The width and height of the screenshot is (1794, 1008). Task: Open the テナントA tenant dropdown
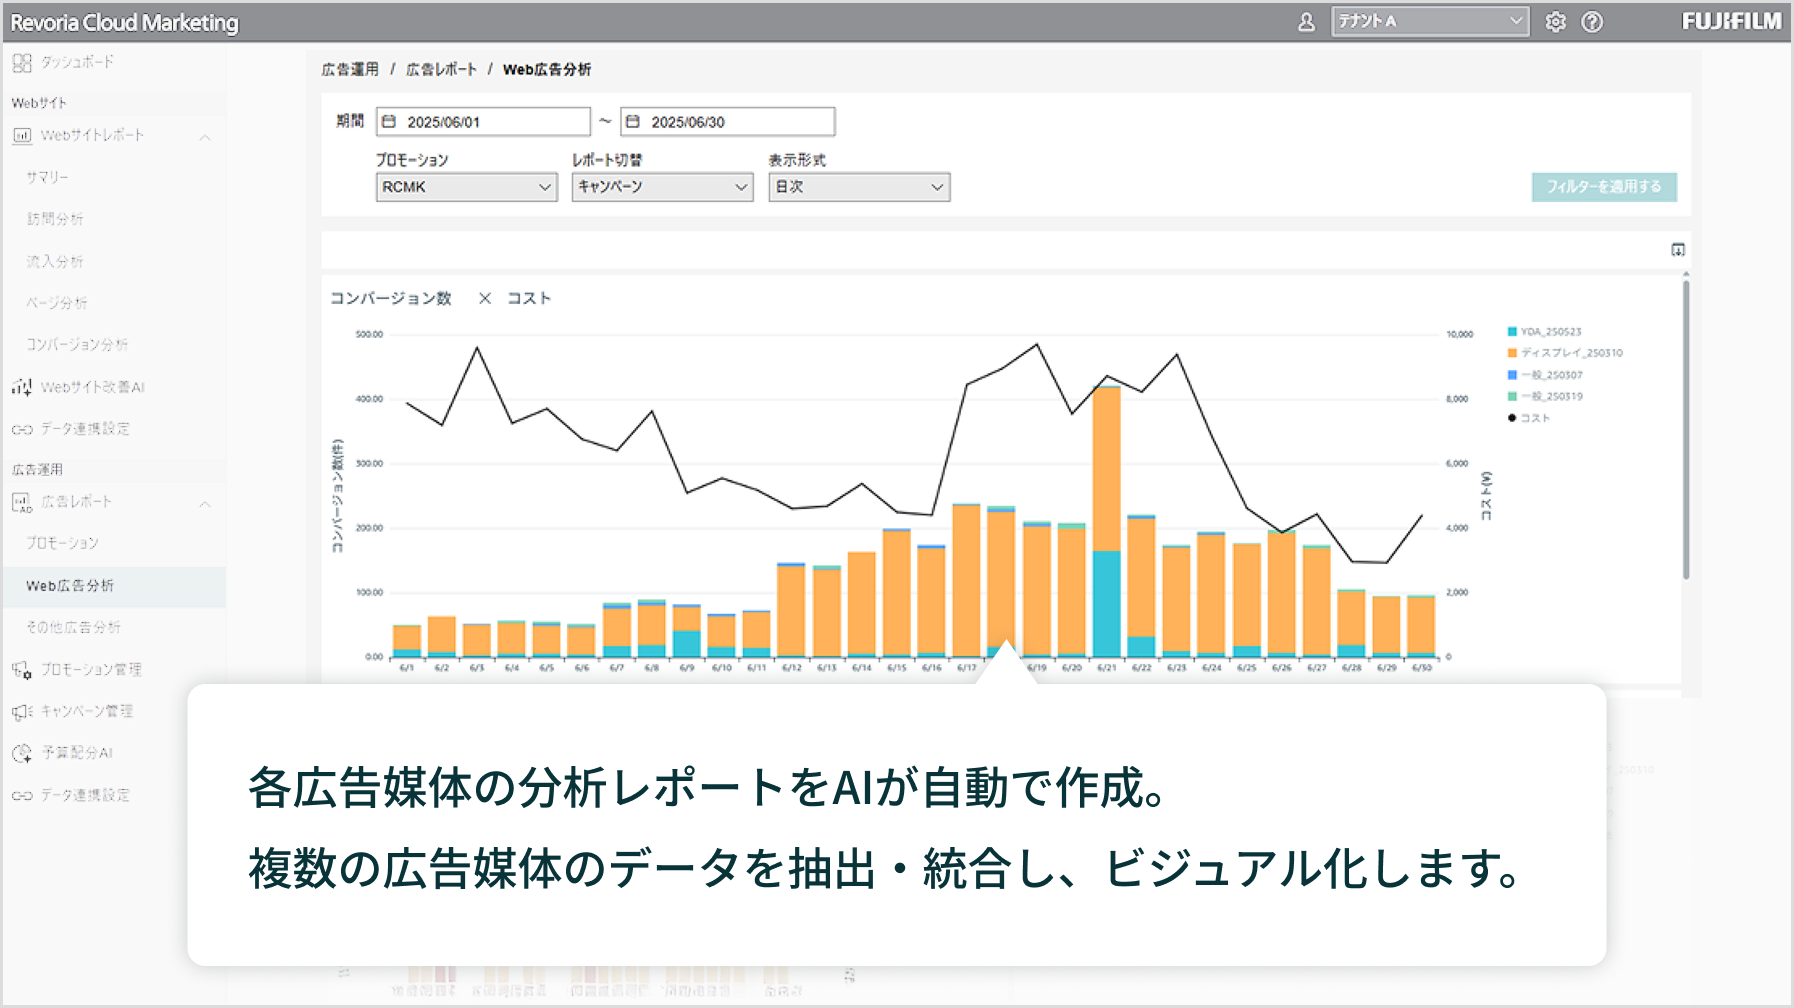pos(1430,20)
